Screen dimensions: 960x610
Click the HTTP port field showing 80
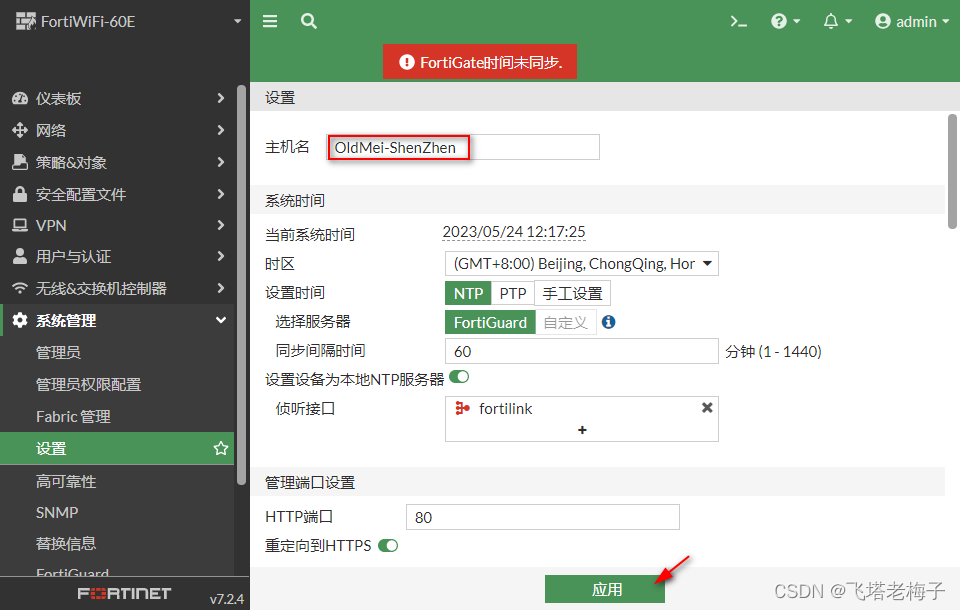543,517
